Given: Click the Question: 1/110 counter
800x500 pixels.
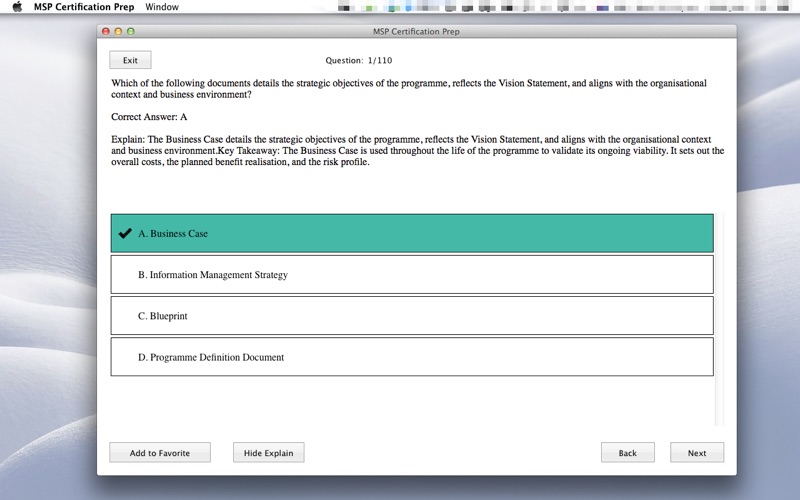Looking at the screenshot, I should tap(359, 60).
